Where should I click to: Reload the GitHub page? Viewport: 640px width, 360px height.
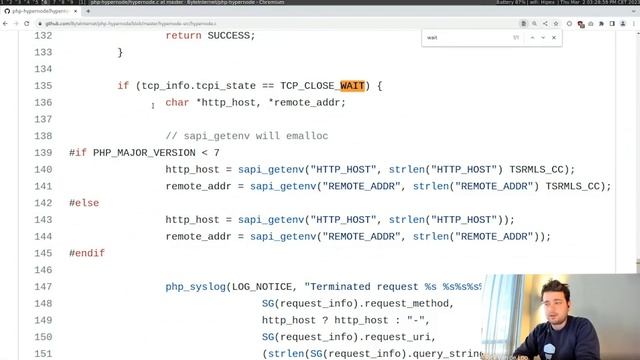[27, 24]
